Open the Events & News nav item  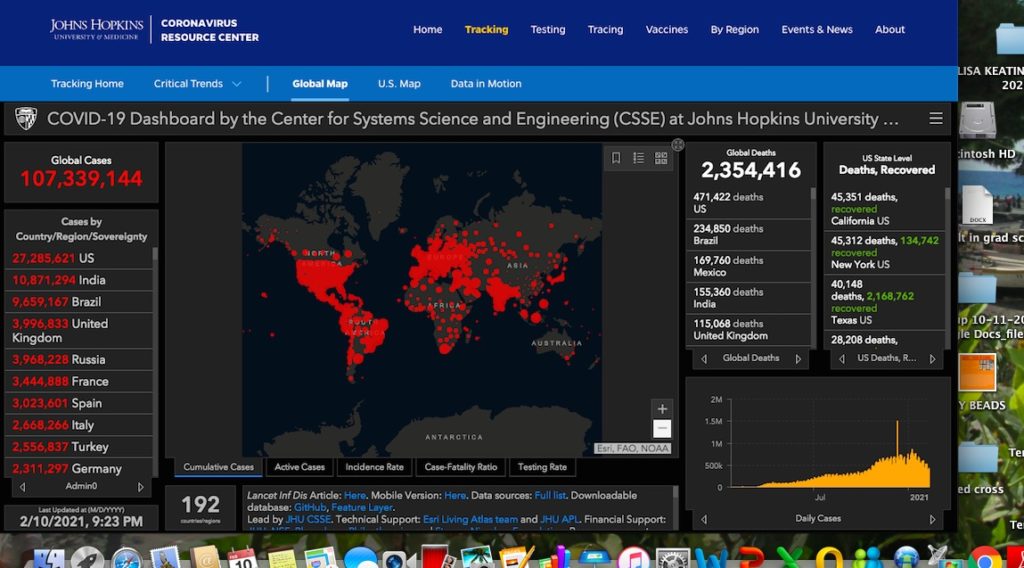pyautogui.click(x=817, y=29)
